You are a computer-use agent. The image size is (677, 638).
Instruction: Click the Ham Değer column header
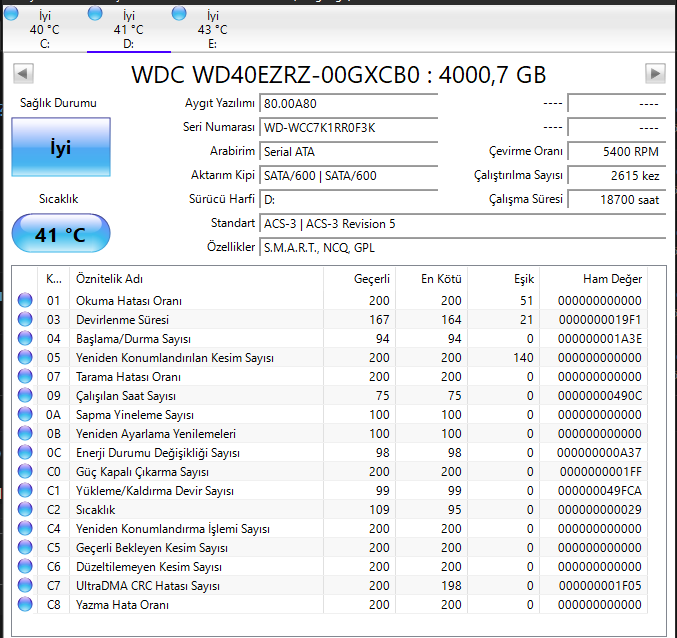tap(594, 279)
